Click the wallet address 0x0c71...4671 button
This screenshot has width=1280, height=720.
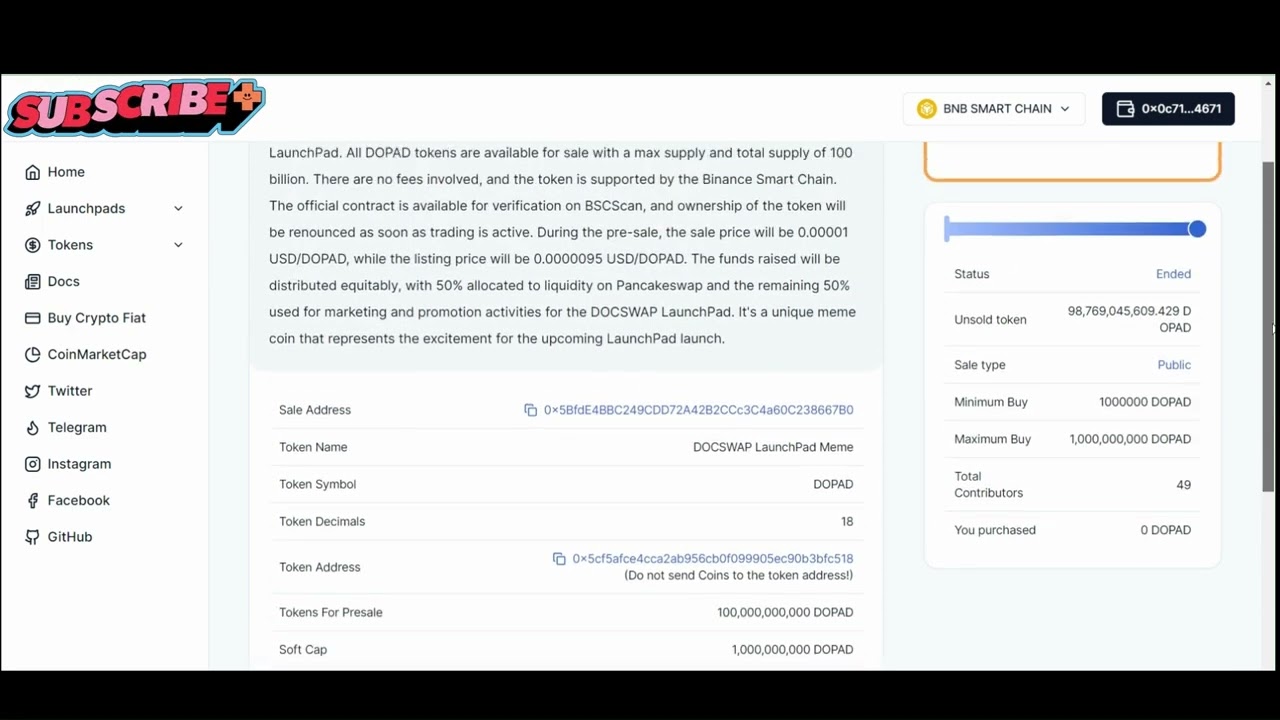[x=1168, y=109]
